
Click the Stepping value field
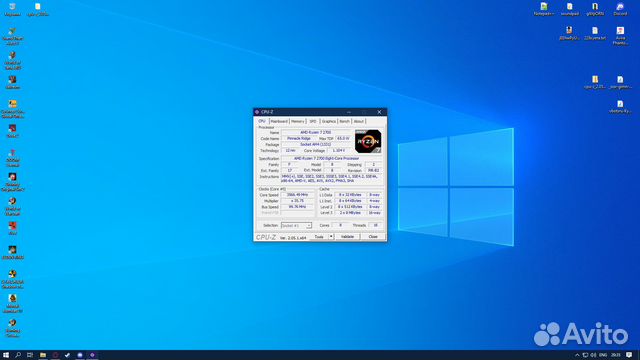point(373,164)
